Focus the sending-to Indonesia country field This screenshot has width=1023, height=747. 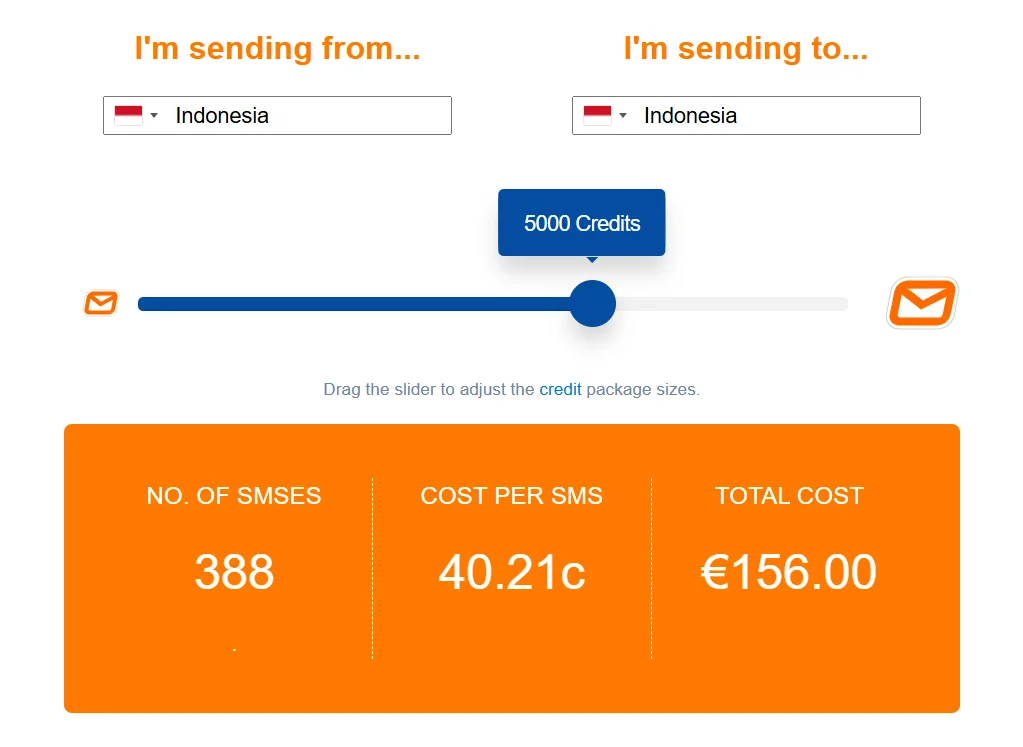770,116
